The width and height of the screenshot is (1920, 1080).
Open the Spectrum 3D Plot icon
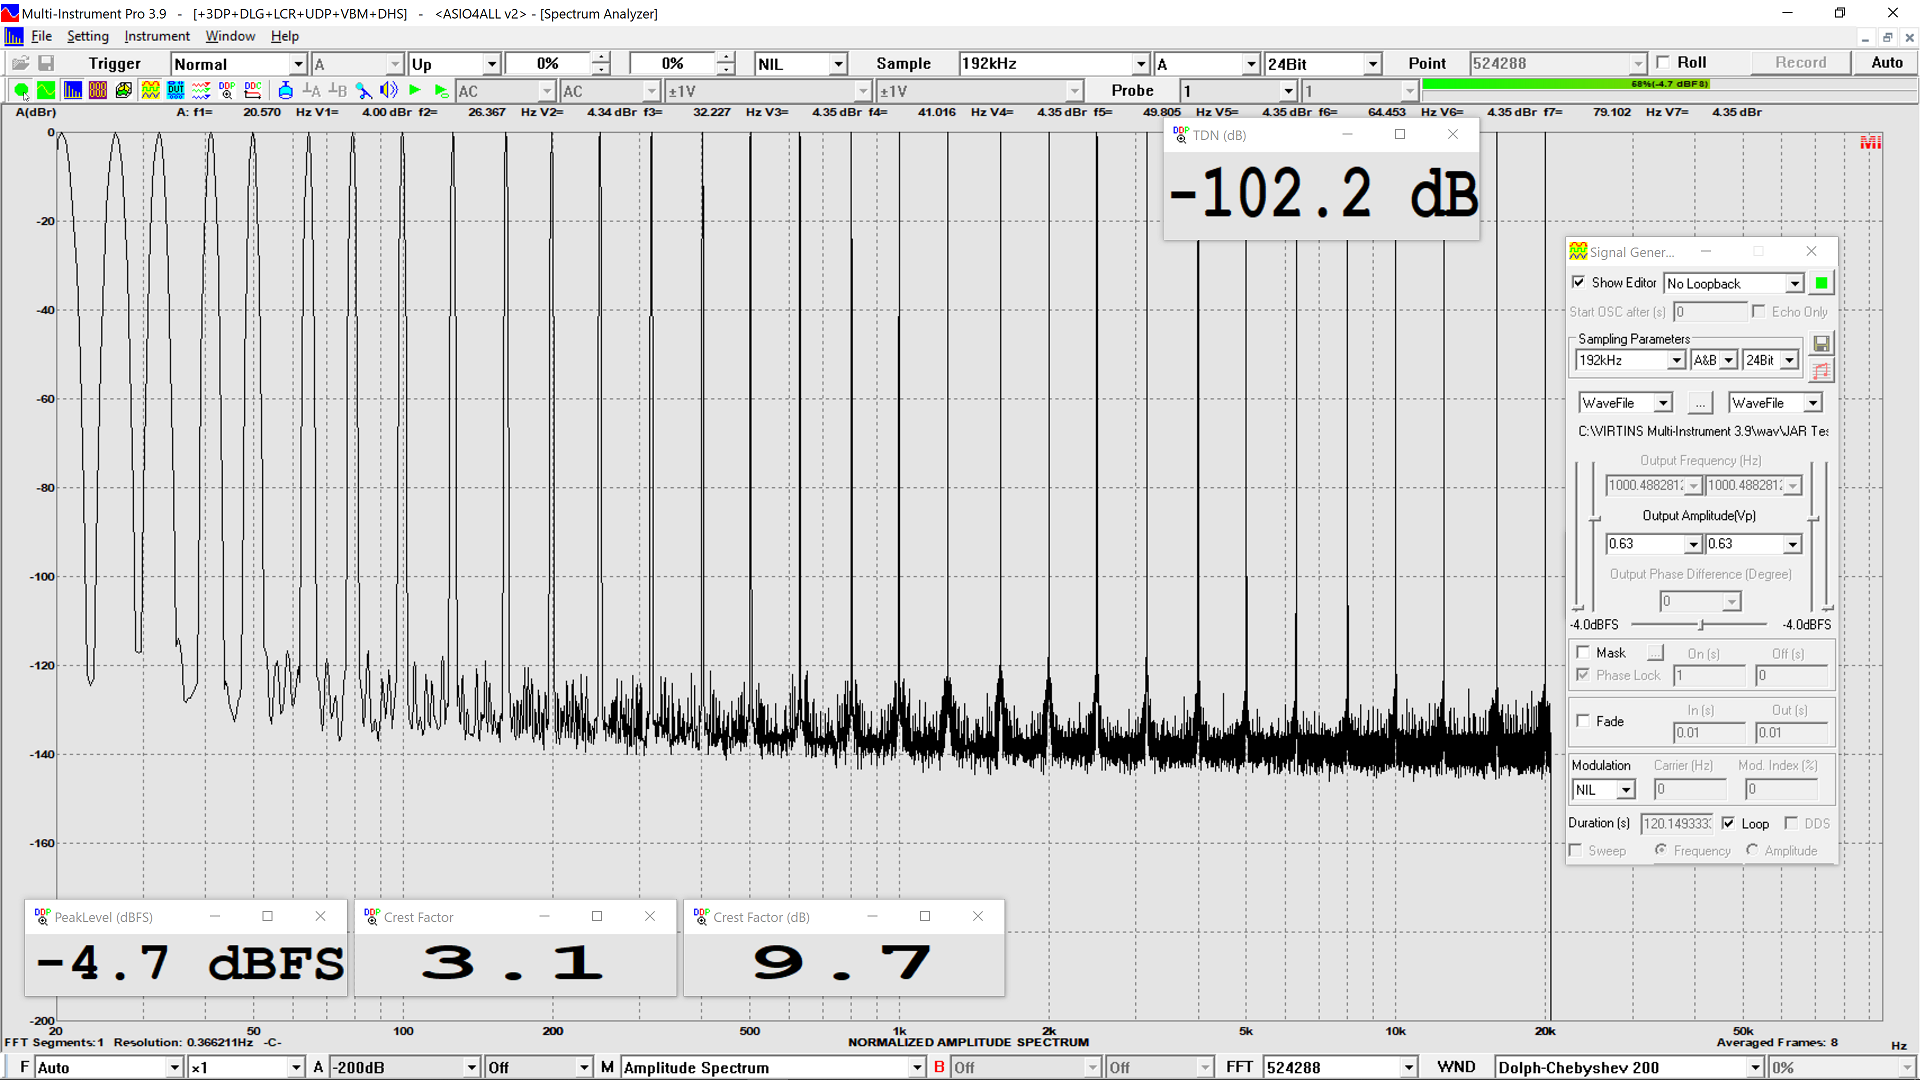click(x=124, y=91)
